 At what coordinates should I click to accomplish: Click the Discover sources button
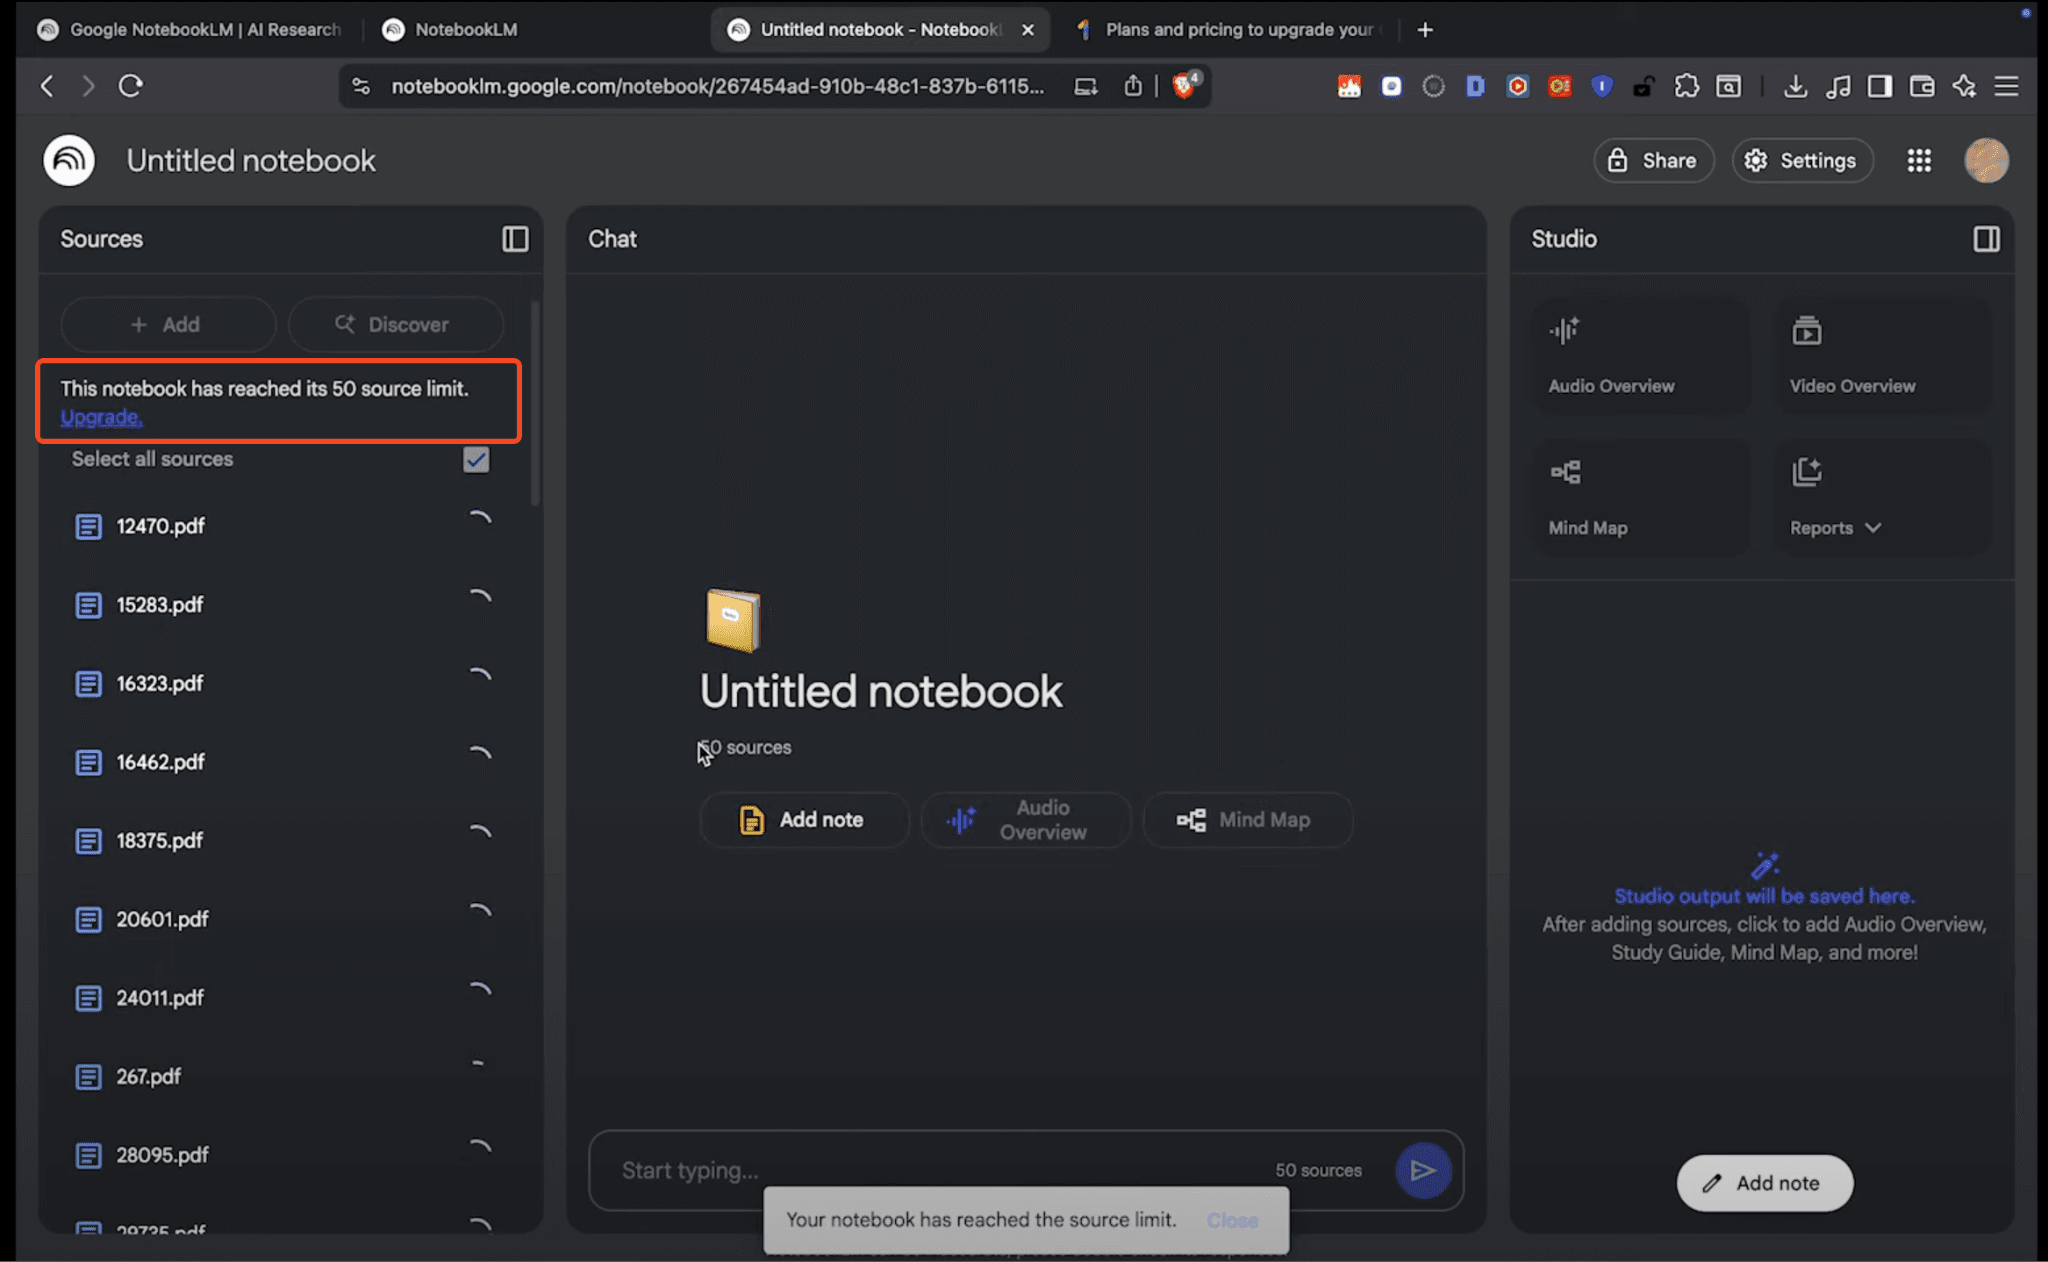point(396,324)
